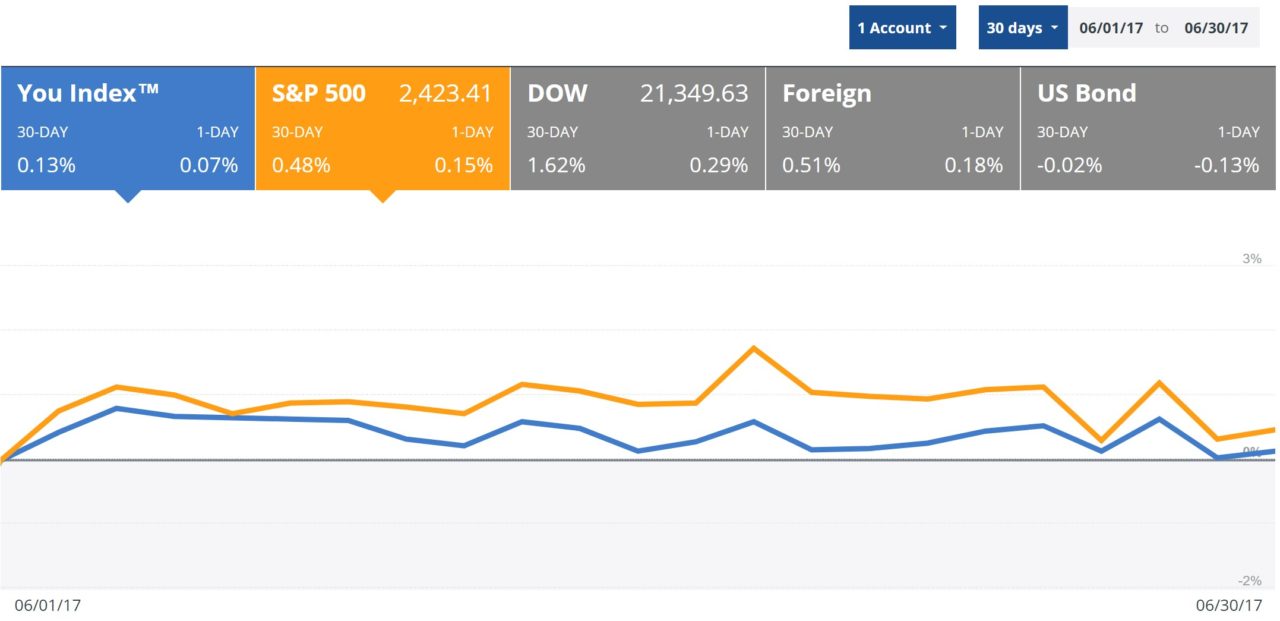Click the 3% y-axis label
Viewport: 1280px width, 621px height.
[x=1251, y=259]
